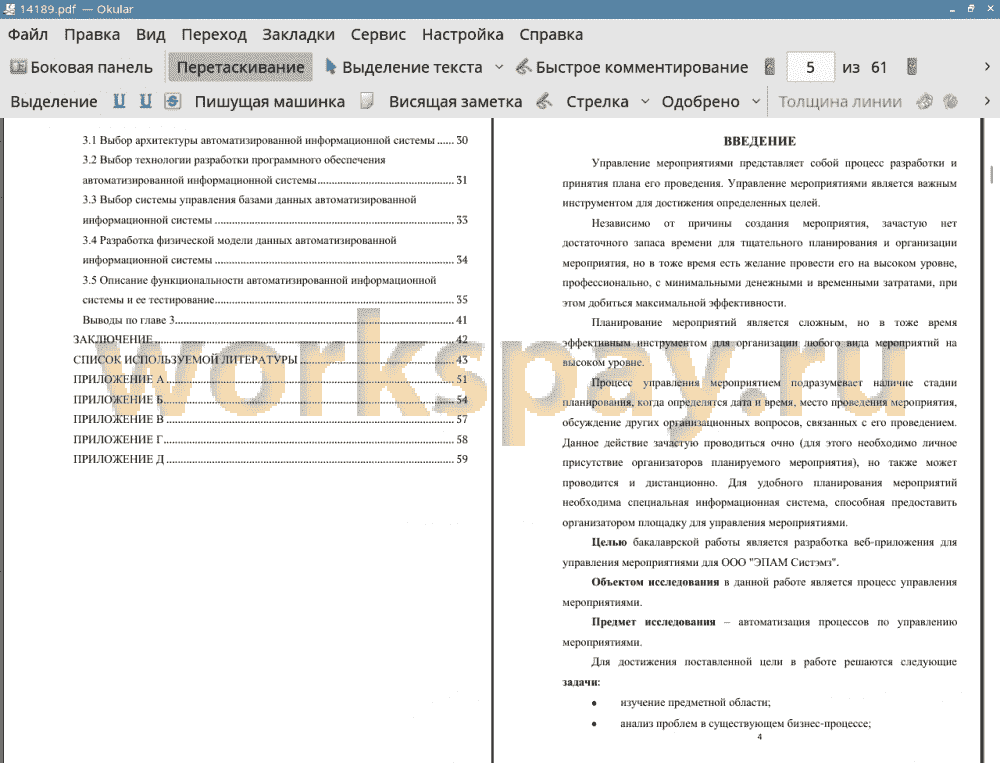Image resolution: width=1000 pixels, height=763 pixels.
Task: Click the vertical scrollbar handle
Action: (x=992, y=174)
